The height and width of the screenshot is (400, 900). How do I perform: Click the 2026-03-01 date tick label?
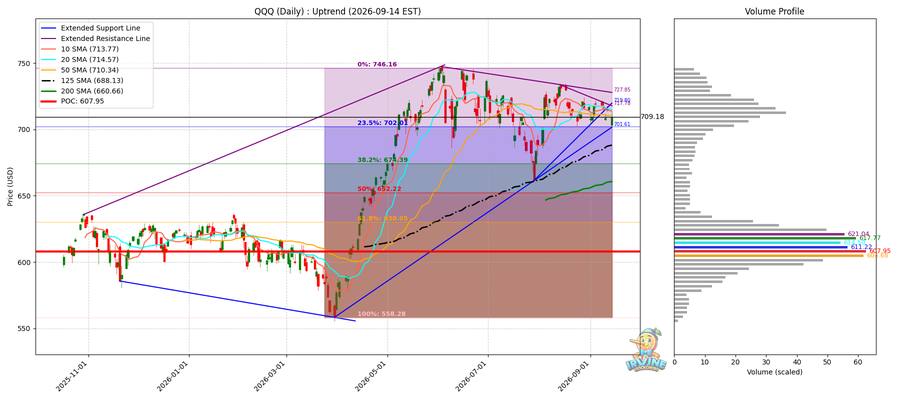269,375
